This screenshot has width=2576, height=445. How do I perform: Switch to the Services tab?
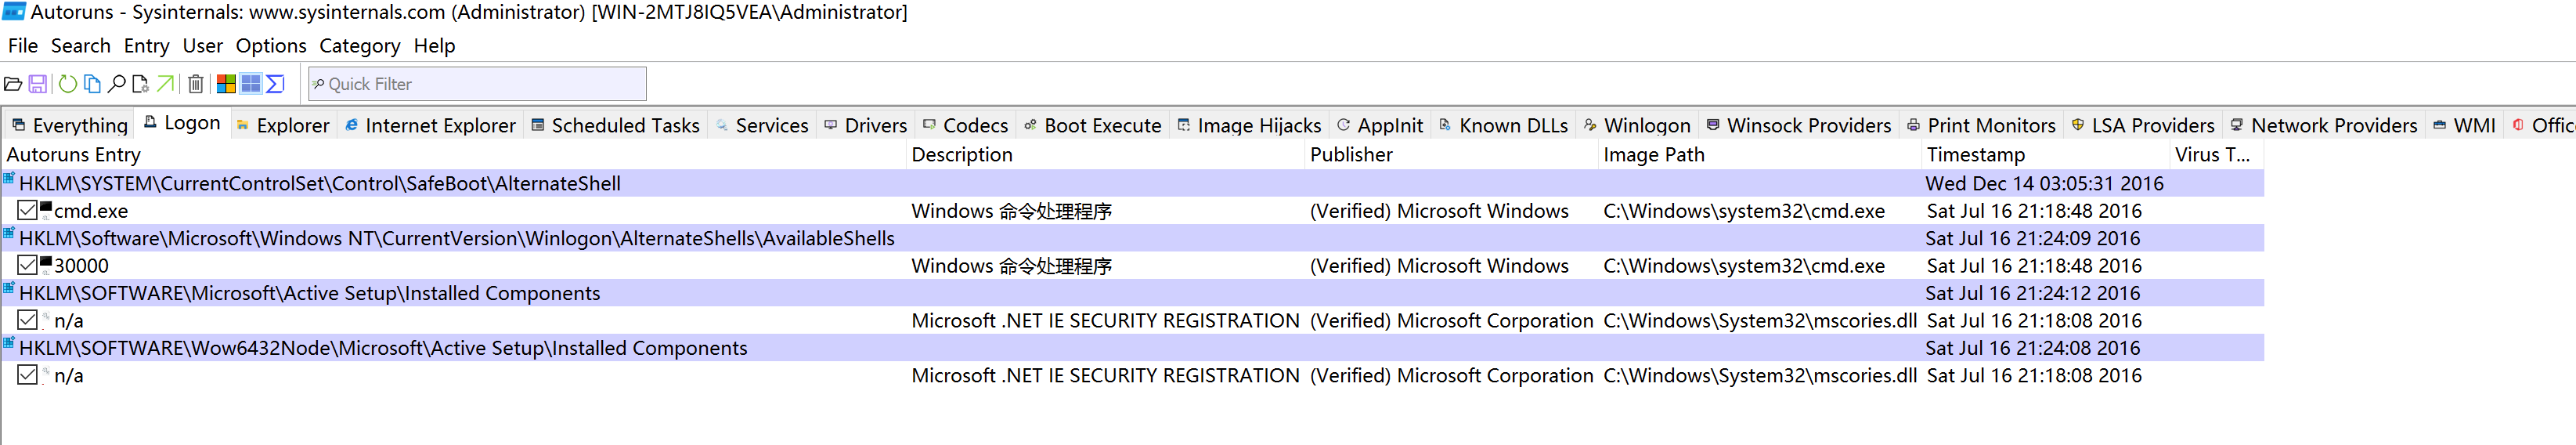coord(771,126)
